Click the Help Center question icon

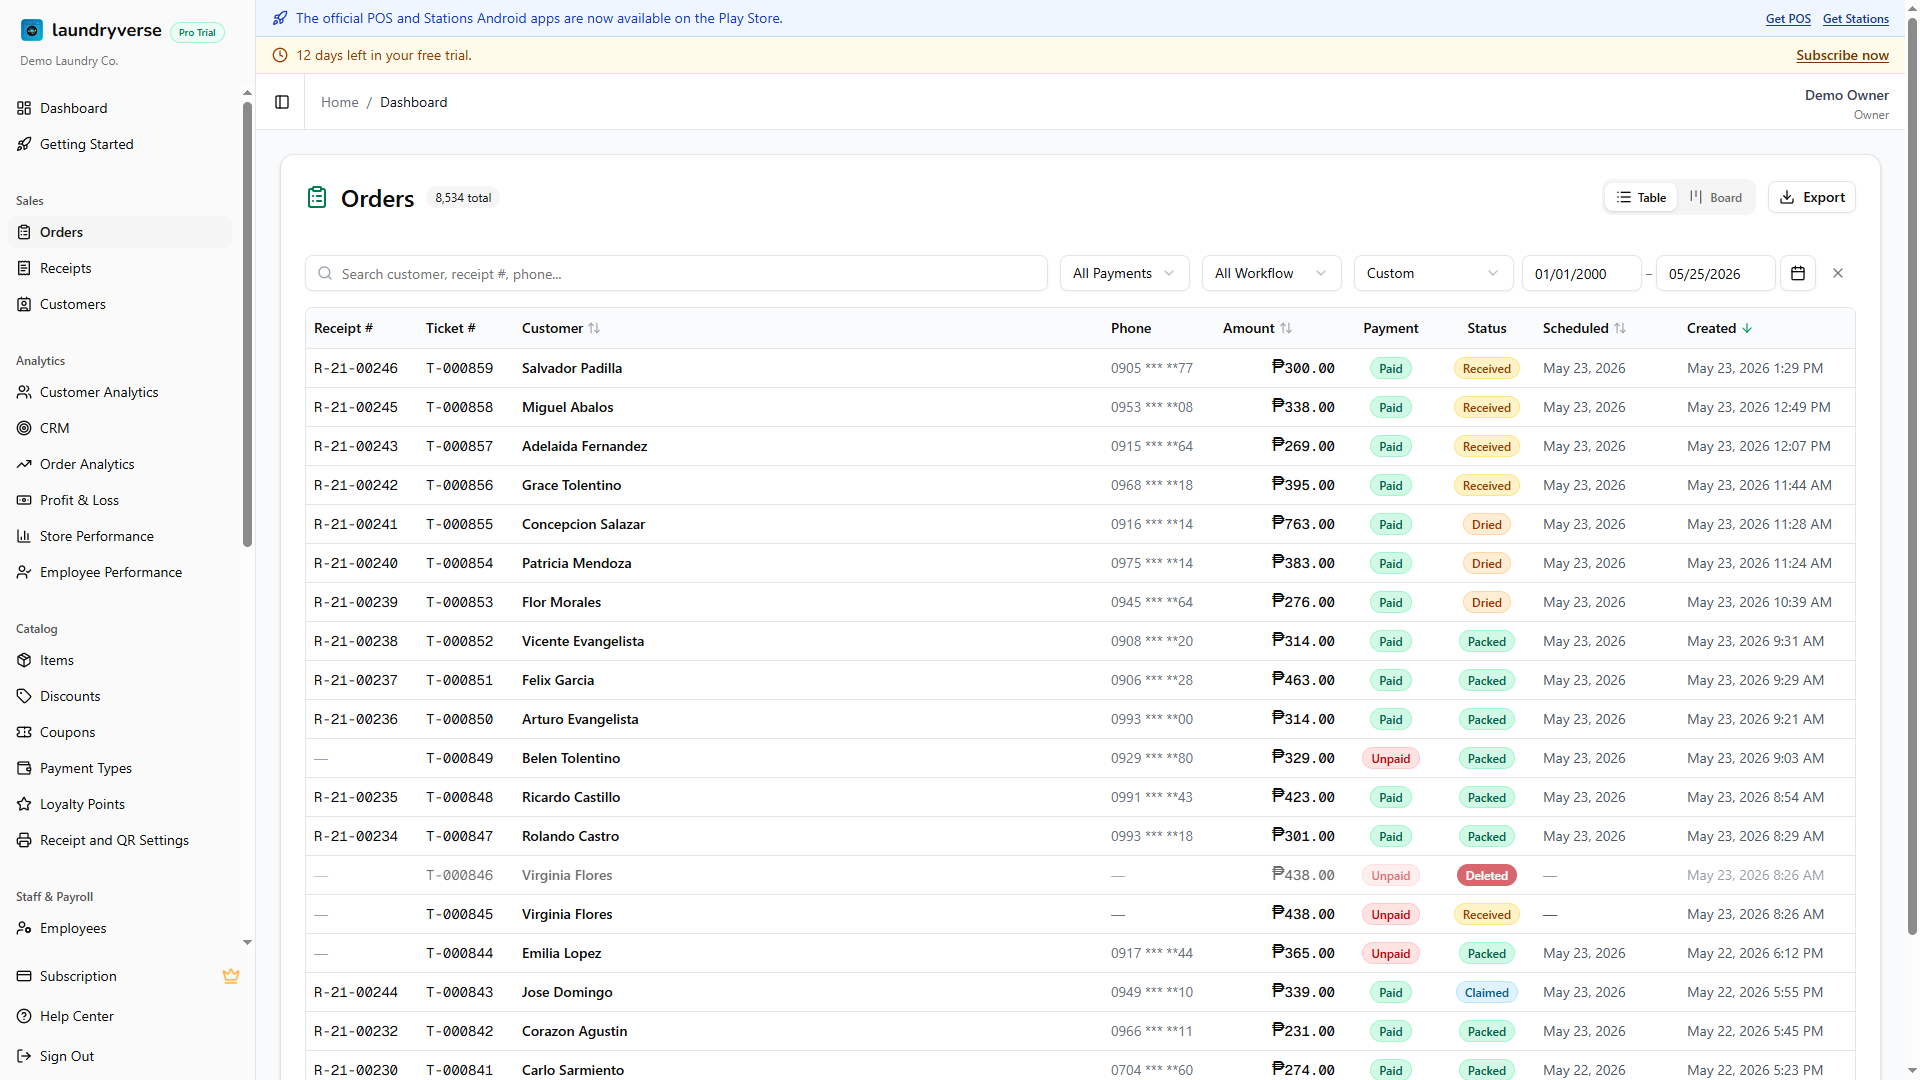click(x=24, y=1016)
